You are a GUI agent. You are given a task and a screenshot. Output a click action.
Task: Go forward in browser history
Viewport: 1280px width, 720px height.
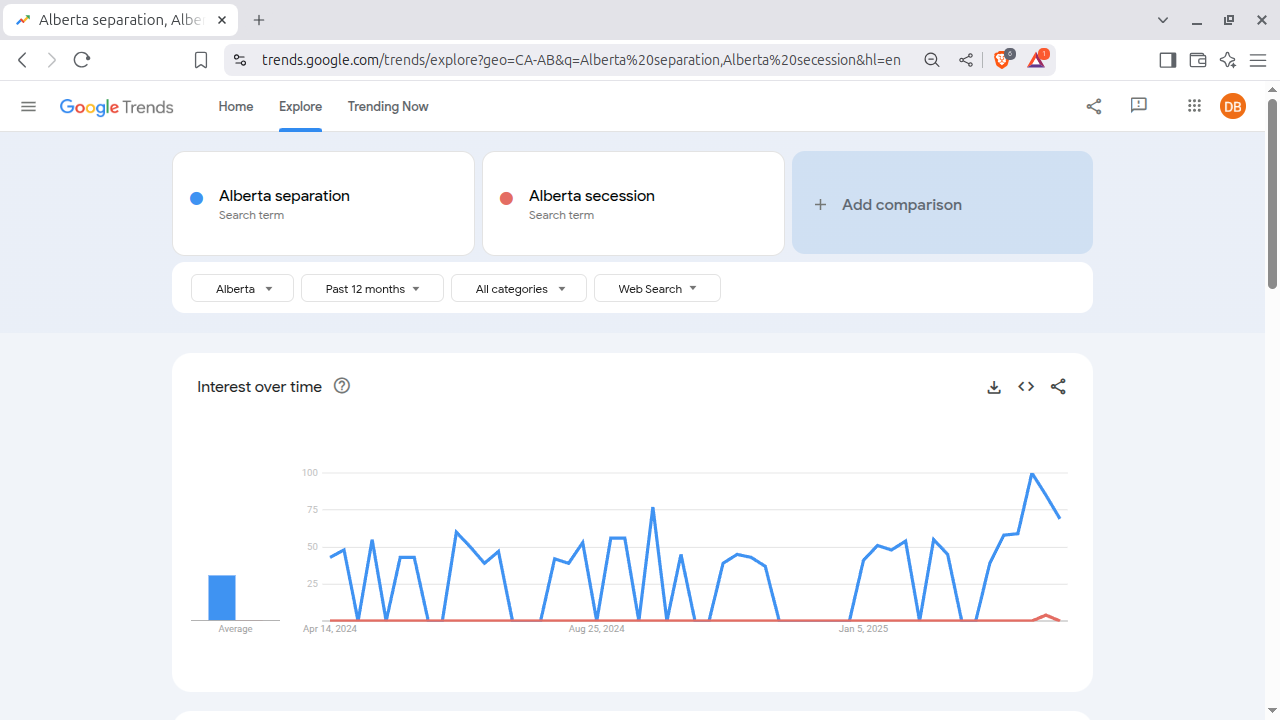pyautogui.click(x=52, y=60)
